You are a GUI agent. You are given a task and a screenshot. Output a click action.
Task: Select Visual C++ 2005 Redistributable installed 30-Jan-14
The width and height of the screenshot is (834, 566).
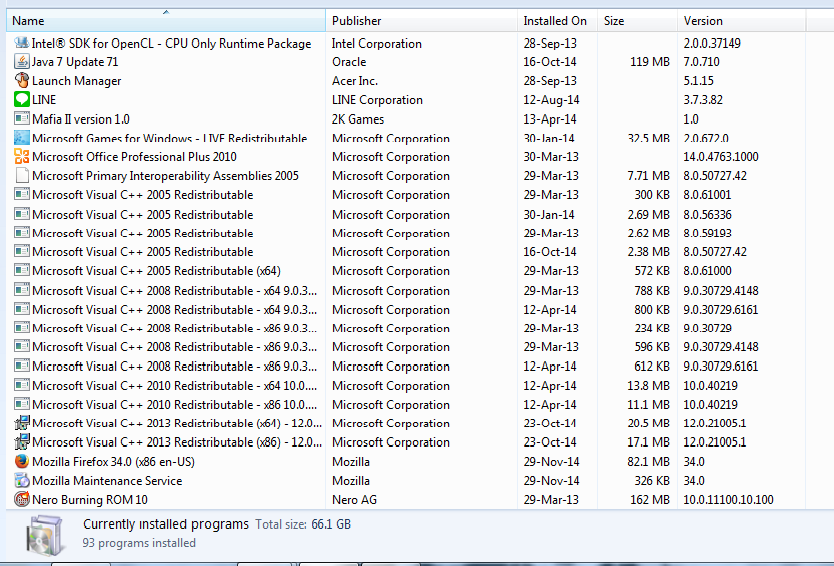click(143, 215)
